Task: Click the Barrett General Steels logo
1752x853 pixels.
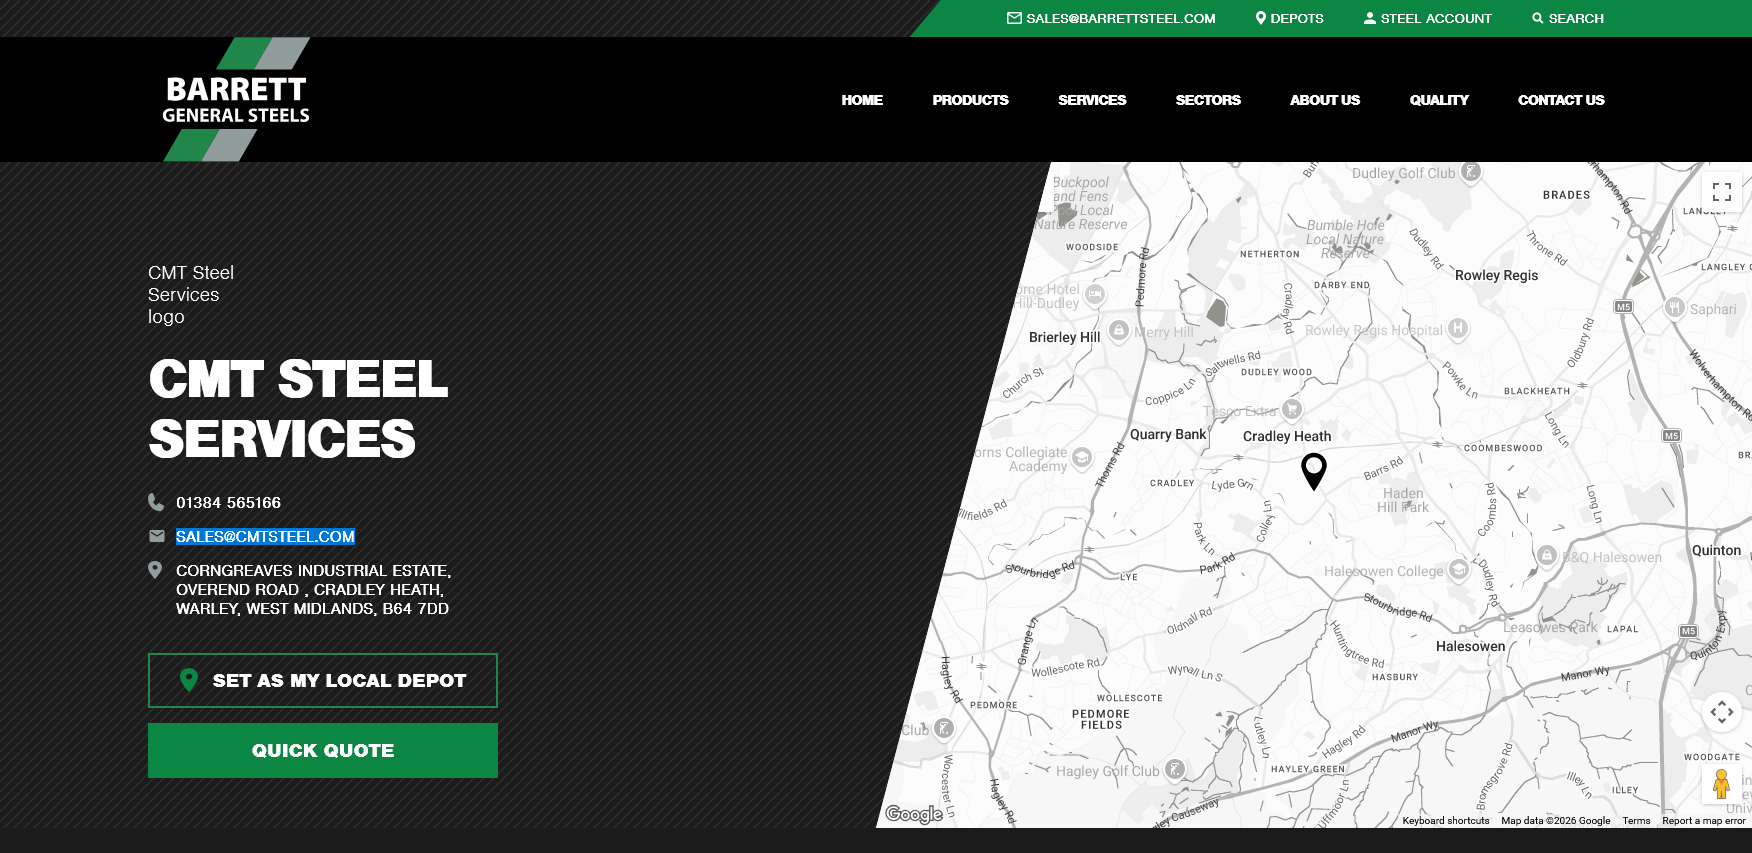Action: tap(236, 99)
